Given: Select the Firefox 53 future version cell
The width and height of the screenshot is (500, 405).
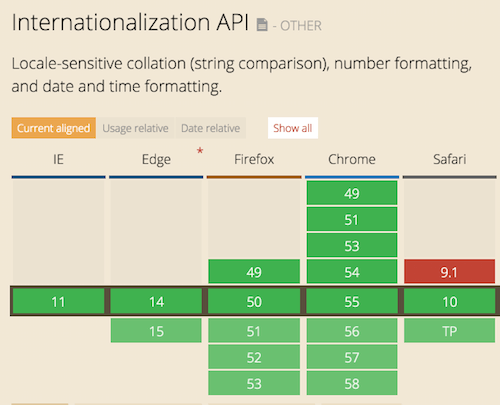Looking at the screenshot, I should pos(254,383).
